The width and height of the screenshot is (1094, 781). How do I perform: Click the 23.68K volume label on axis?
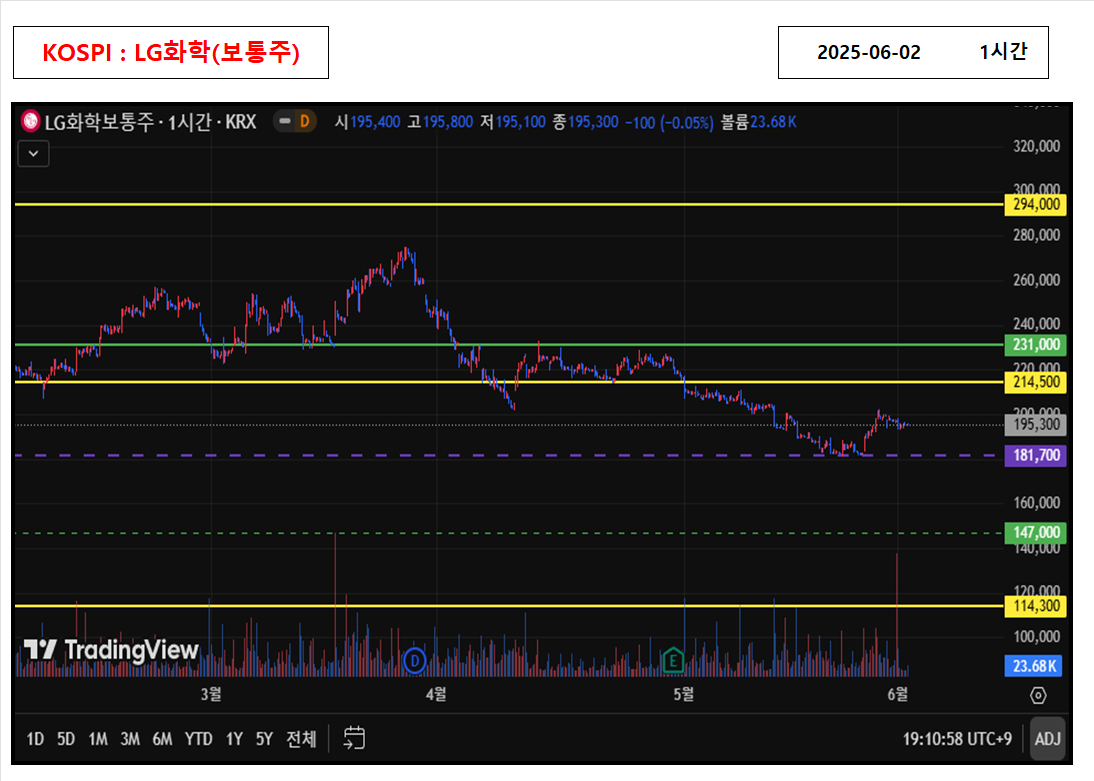click(1034, 666)
